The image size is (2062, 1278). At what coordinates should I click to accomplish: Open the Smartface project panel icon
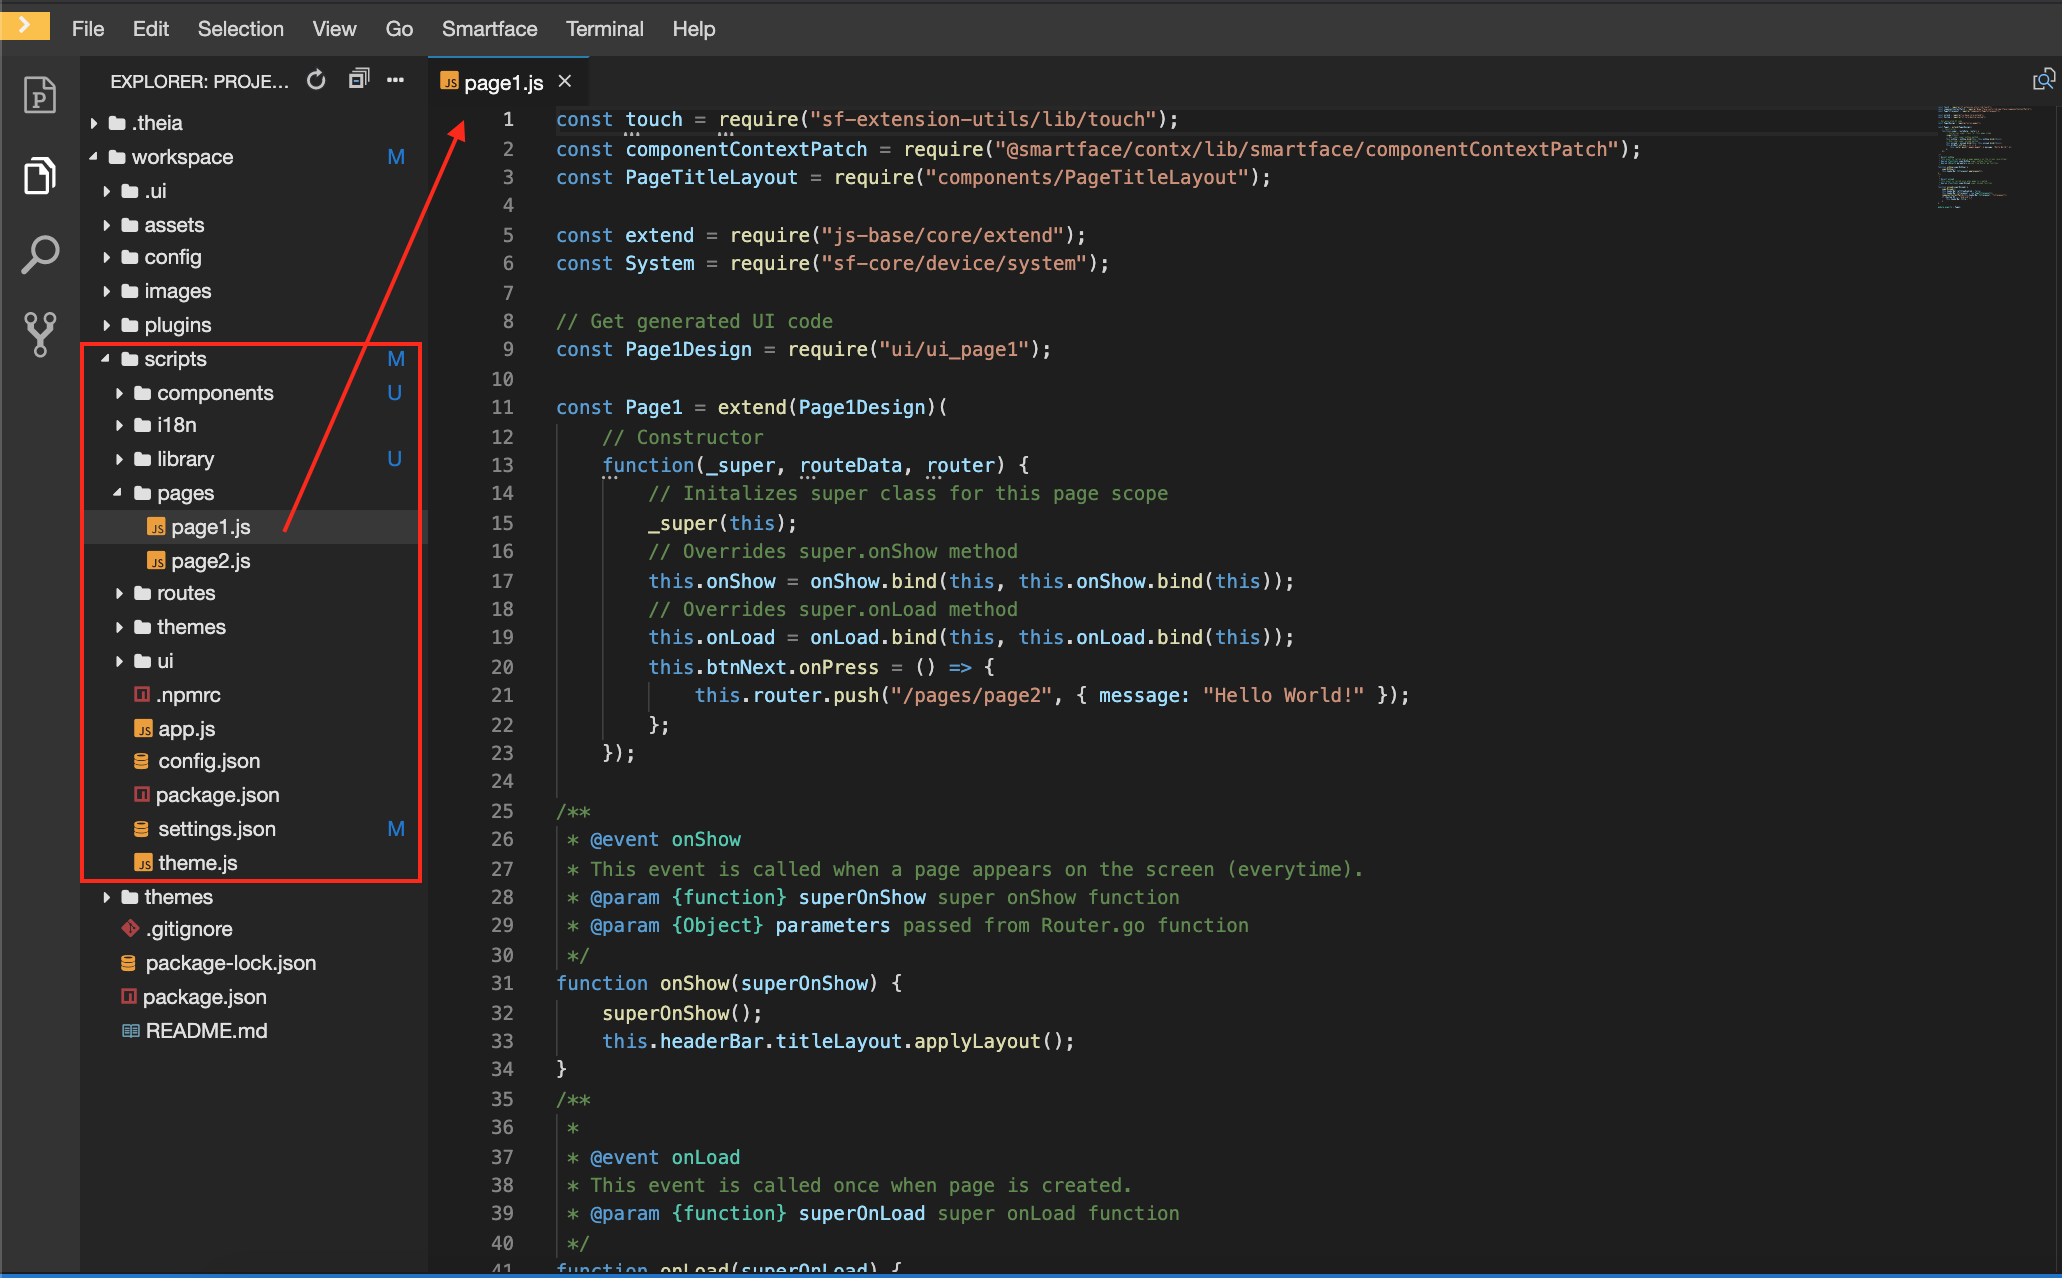pos(39,96)
